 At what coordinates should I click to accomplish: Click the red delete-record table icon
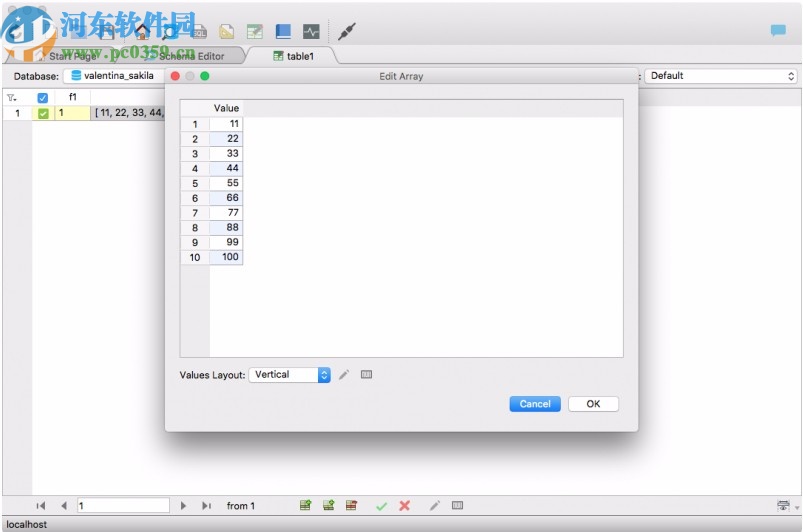(x=351, y=505)
